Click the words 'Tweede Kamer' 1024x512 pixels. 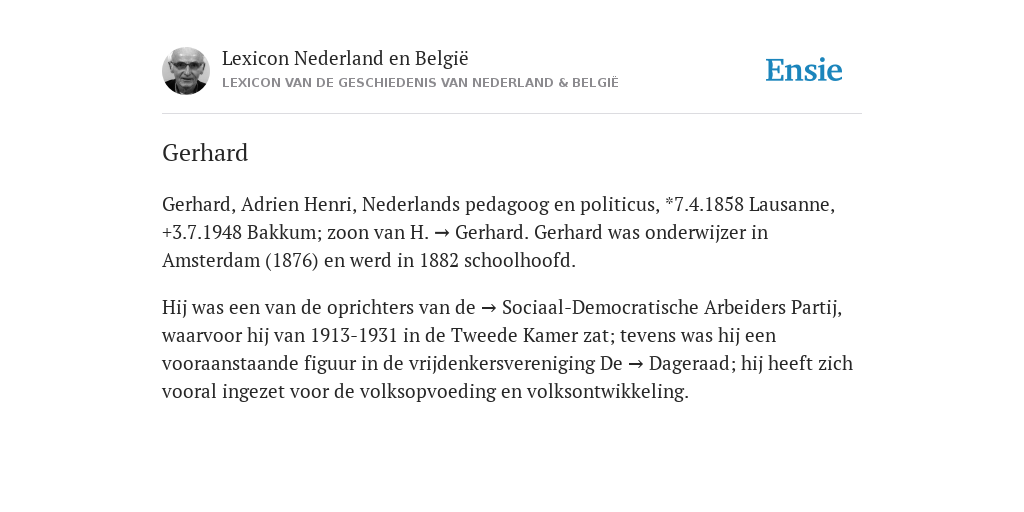tap(510, 336)
